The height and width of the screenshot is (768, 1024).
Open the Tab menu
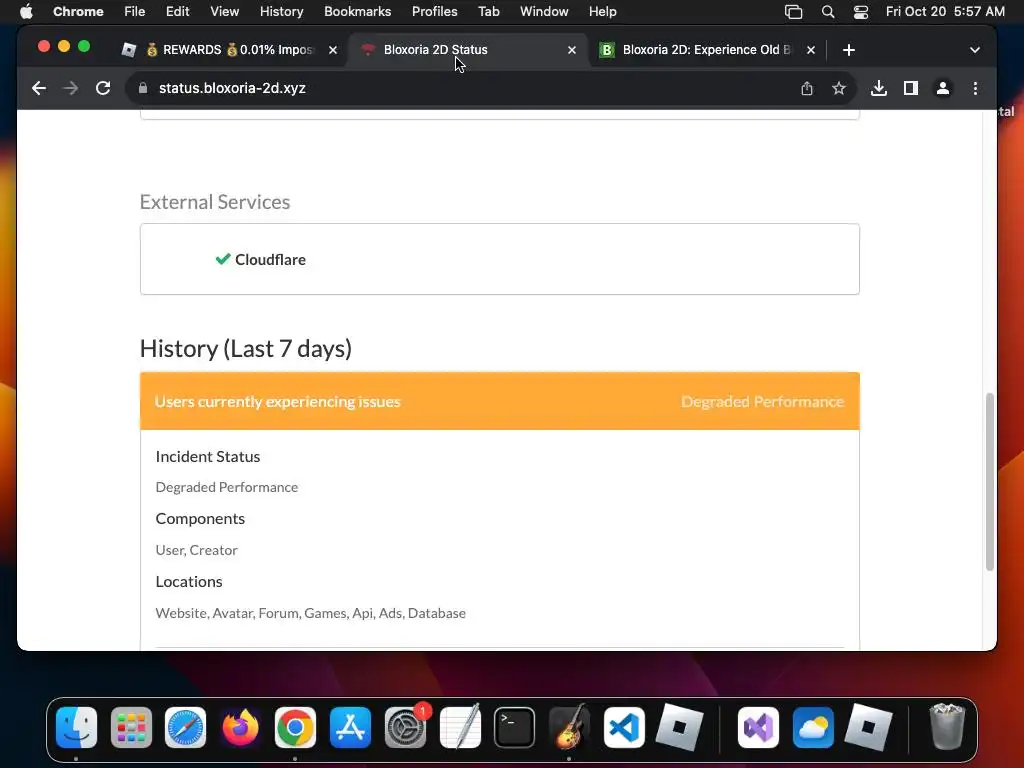pyautogui.click(x=488, y=12)
